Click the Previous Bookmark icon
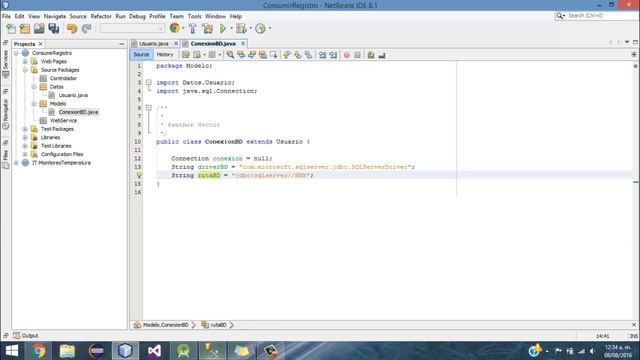Image resolution: width=640 pixels, height=360 pixels. point(287,55)
